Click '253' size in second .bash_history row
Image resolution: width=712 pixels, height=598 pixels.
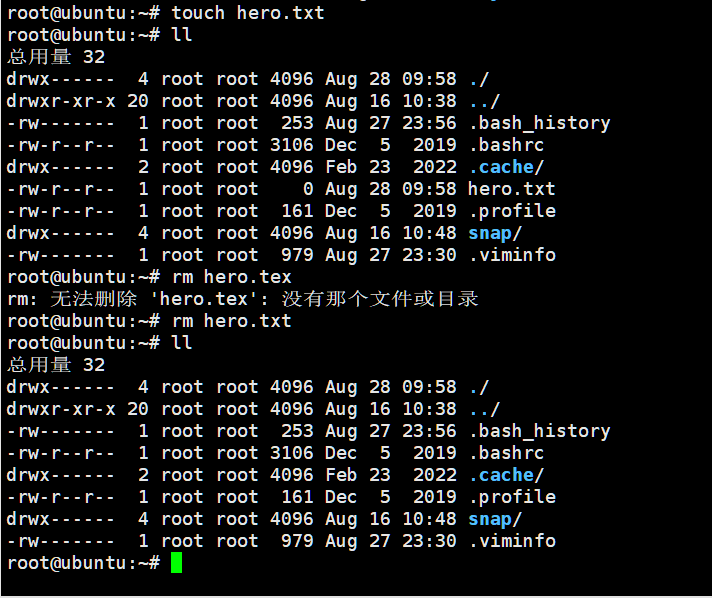pyautogui.click(x=297, y=431)
